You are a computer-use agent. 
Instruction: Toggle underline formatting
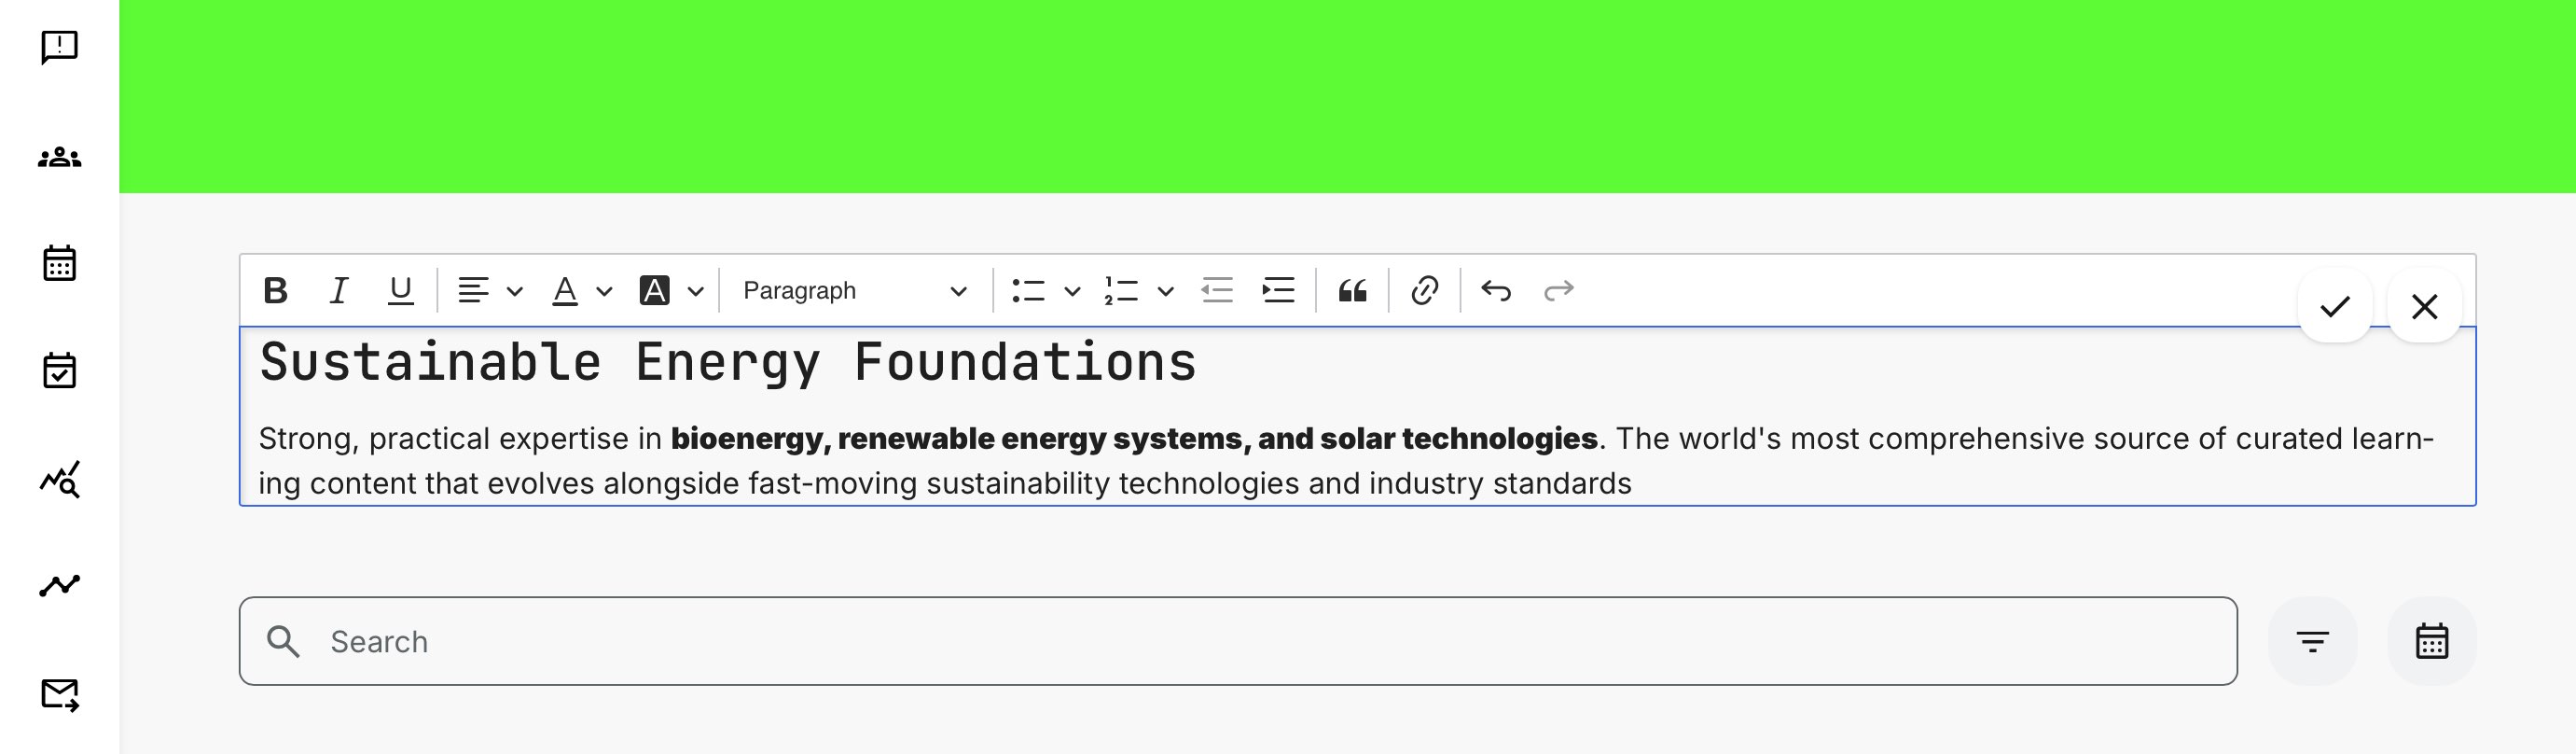[x=400, y=291]
